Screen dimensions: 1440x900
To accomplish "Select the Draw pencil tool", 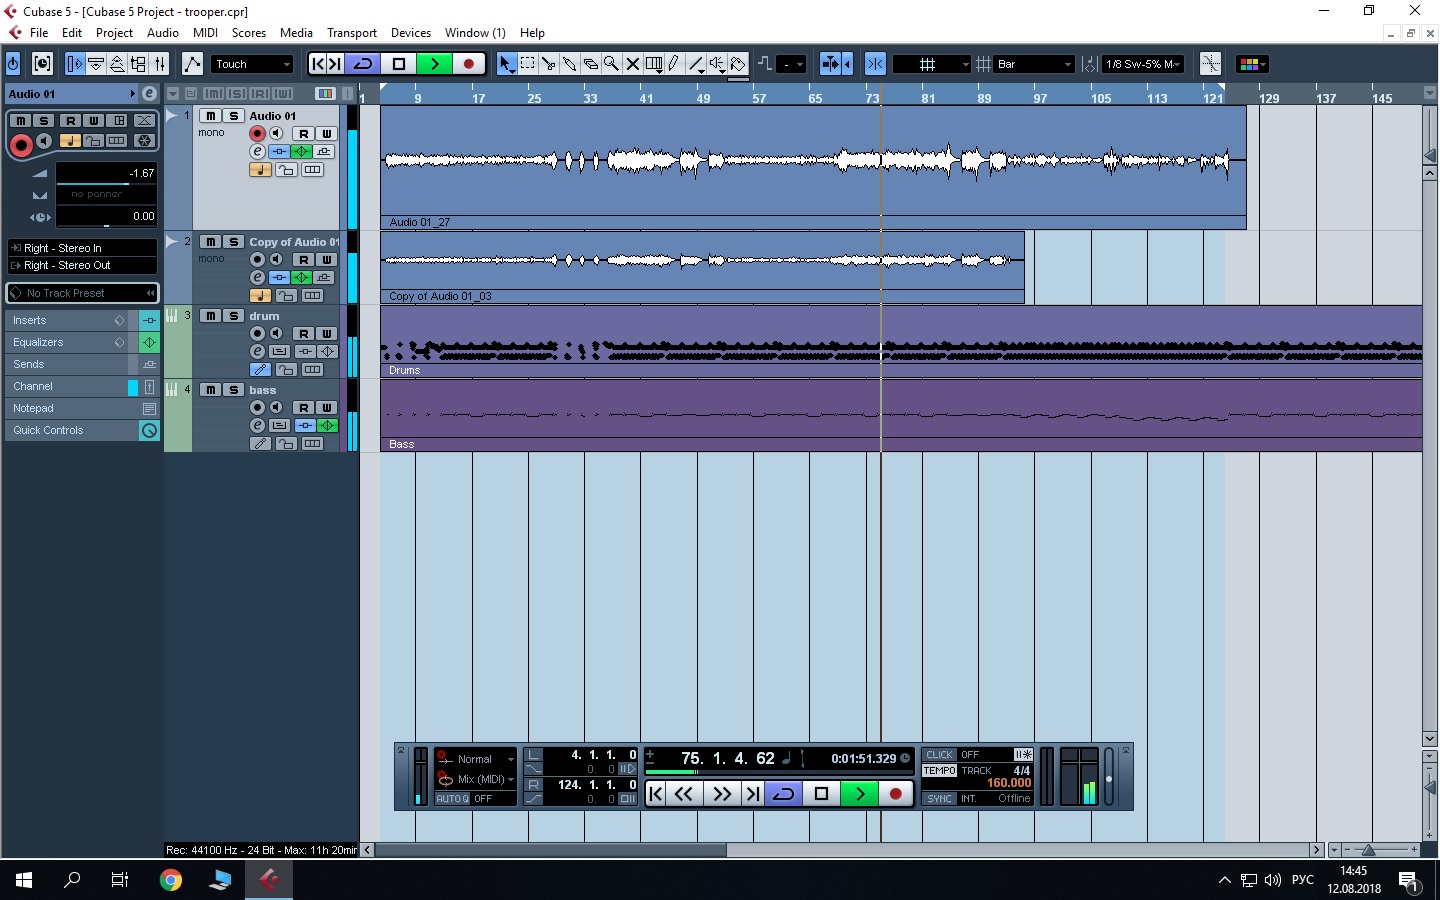I will tap(674, 64).
